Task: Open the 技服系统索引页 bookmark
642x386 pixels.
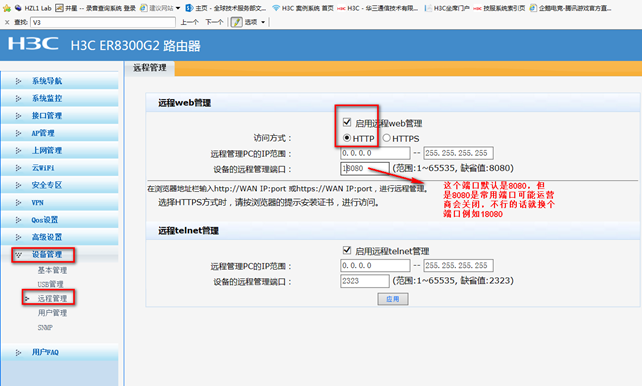Action: (x=500, y=8)
